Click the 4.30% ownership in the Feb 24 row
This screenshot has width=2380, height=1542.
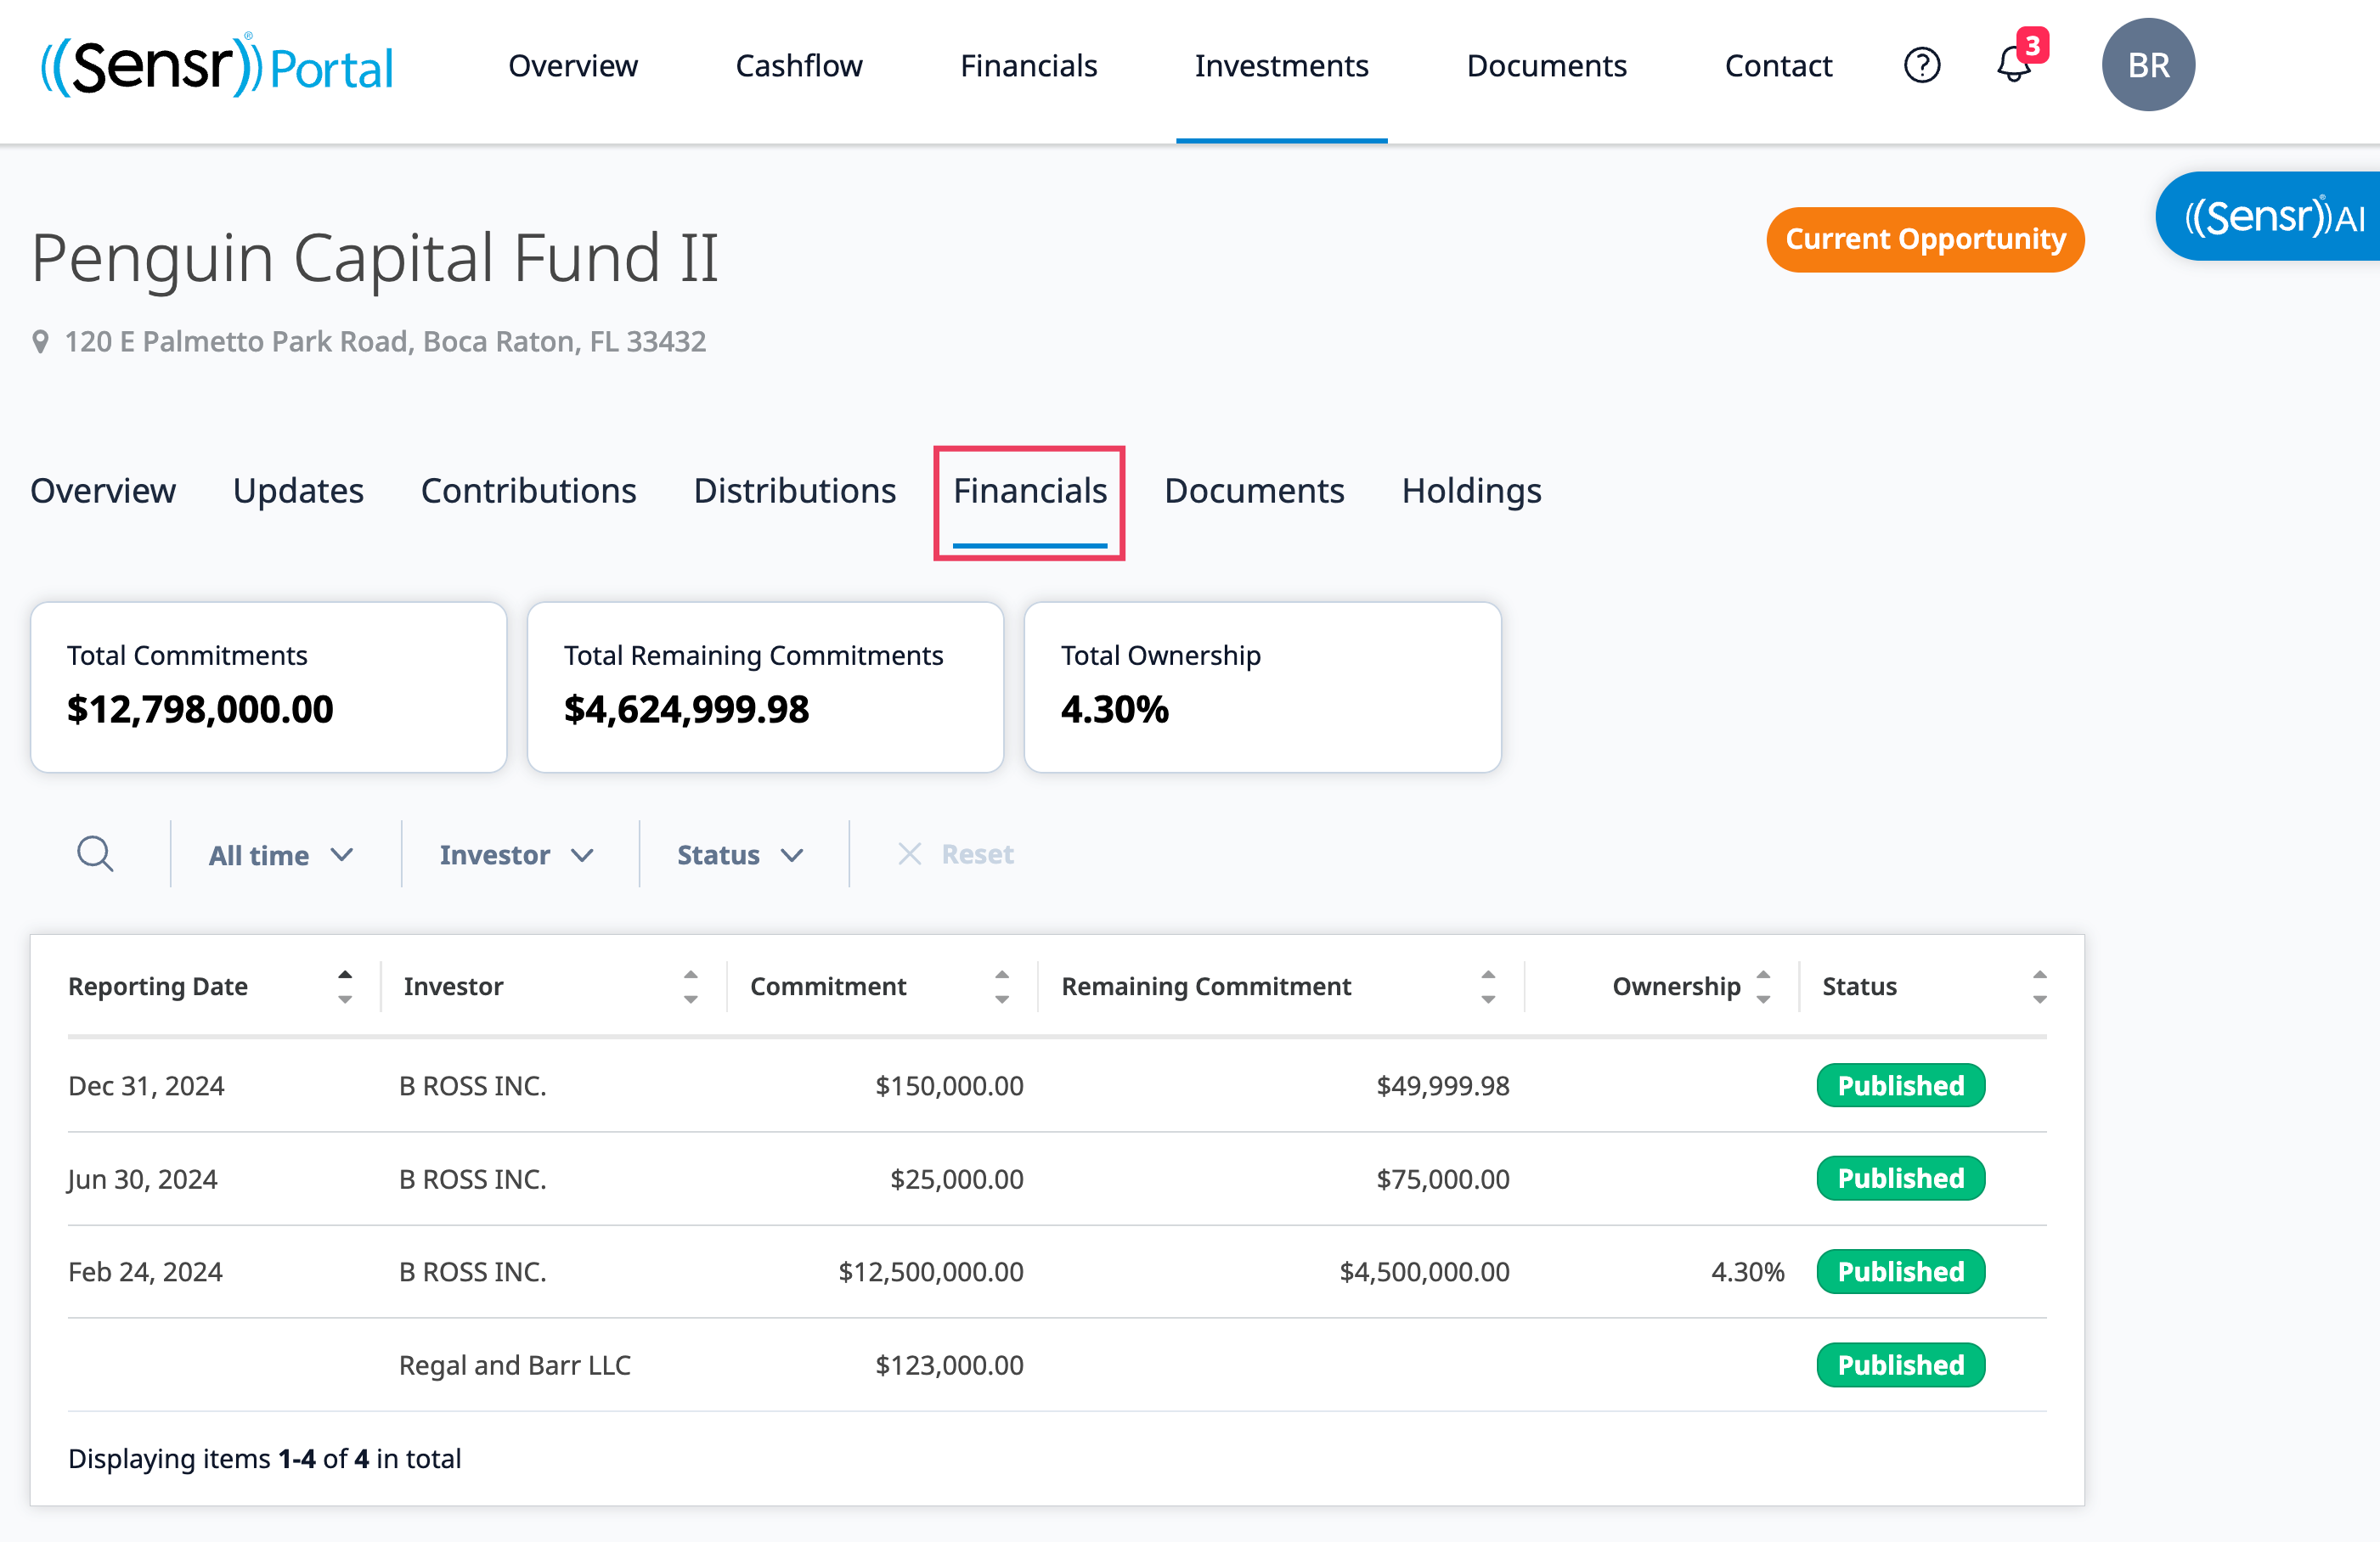tap(1747, 1272)
